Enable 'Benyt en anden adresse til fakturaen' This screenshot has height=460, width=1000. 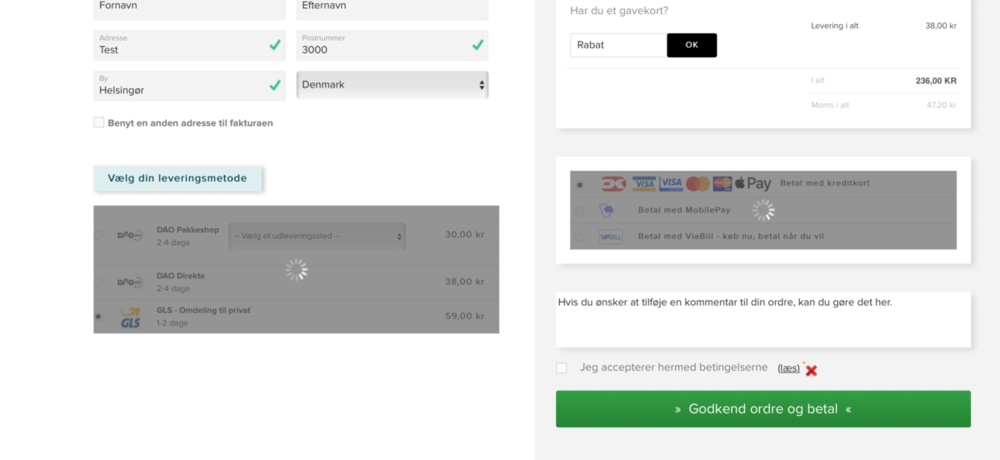[x=99, y=123]
